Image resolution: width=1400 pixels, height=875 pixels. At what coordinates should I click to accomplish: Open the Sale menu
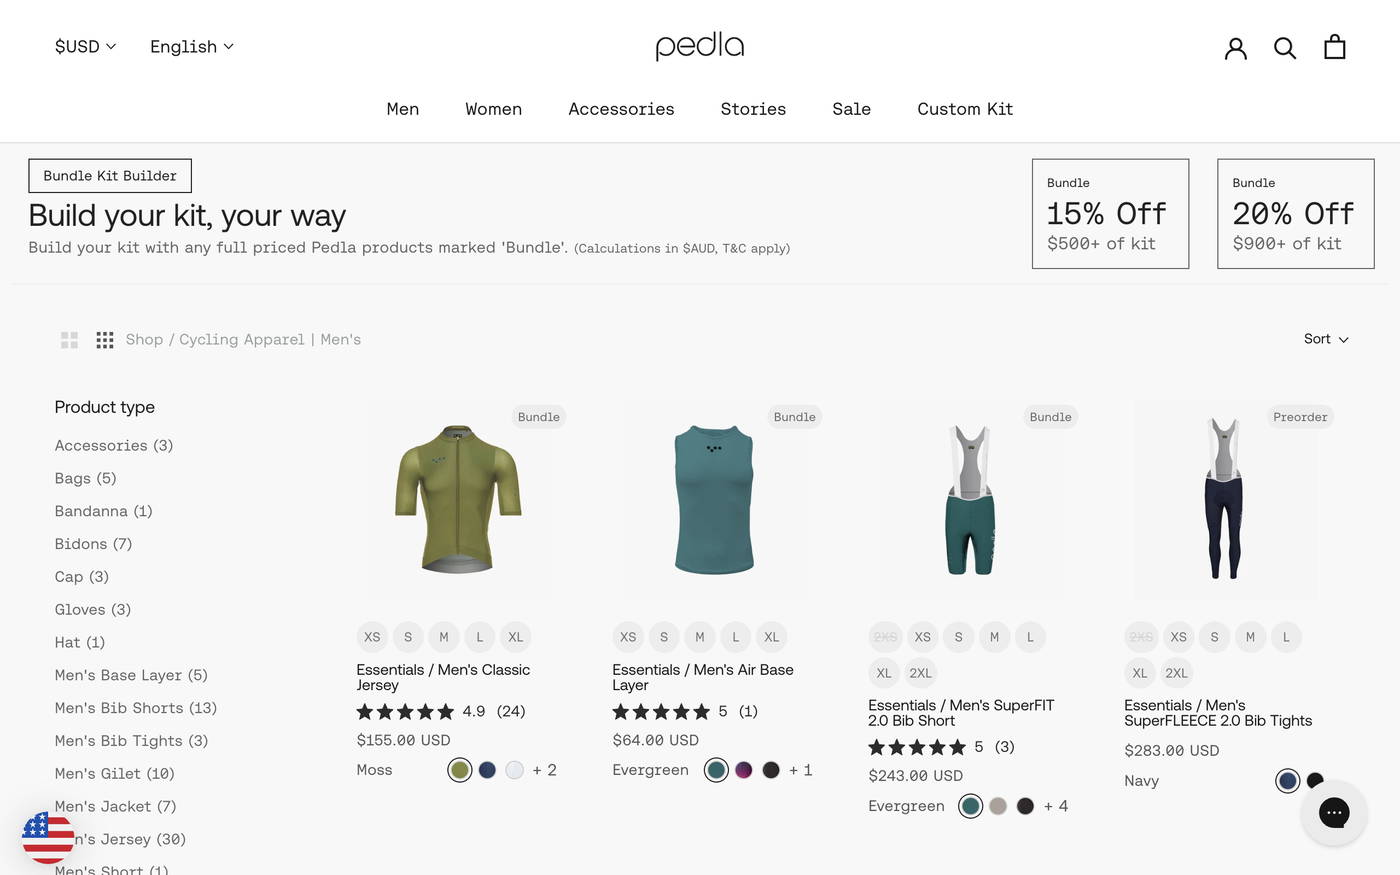point(851,109)
